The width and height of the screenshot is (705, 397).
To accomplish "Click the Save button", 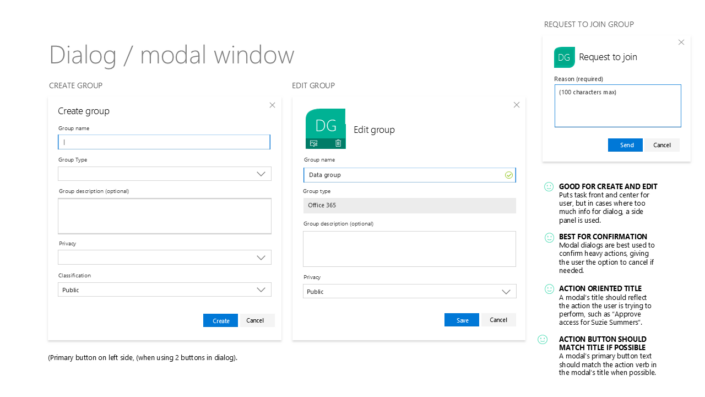I will pos(462,320).
